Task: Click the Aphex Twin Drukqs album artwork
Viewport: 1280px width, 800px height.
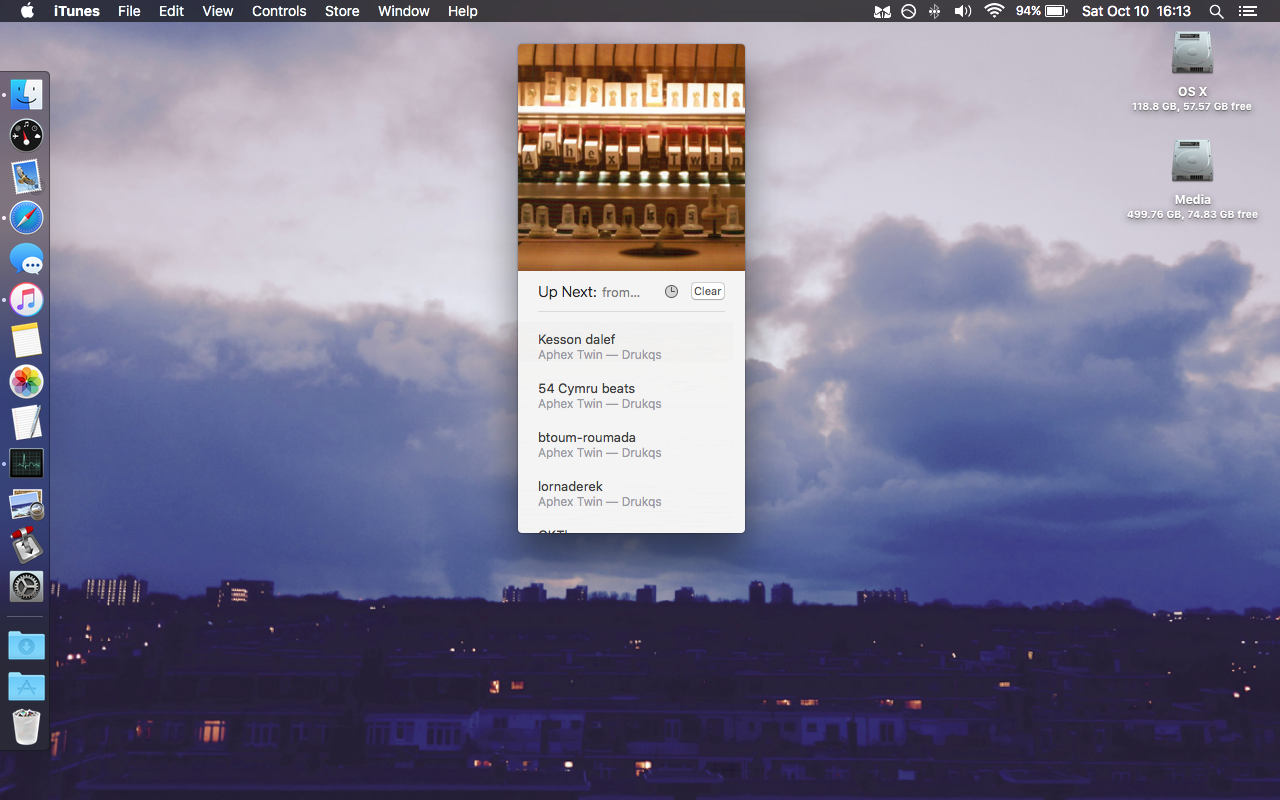Action: coord(631,157)
